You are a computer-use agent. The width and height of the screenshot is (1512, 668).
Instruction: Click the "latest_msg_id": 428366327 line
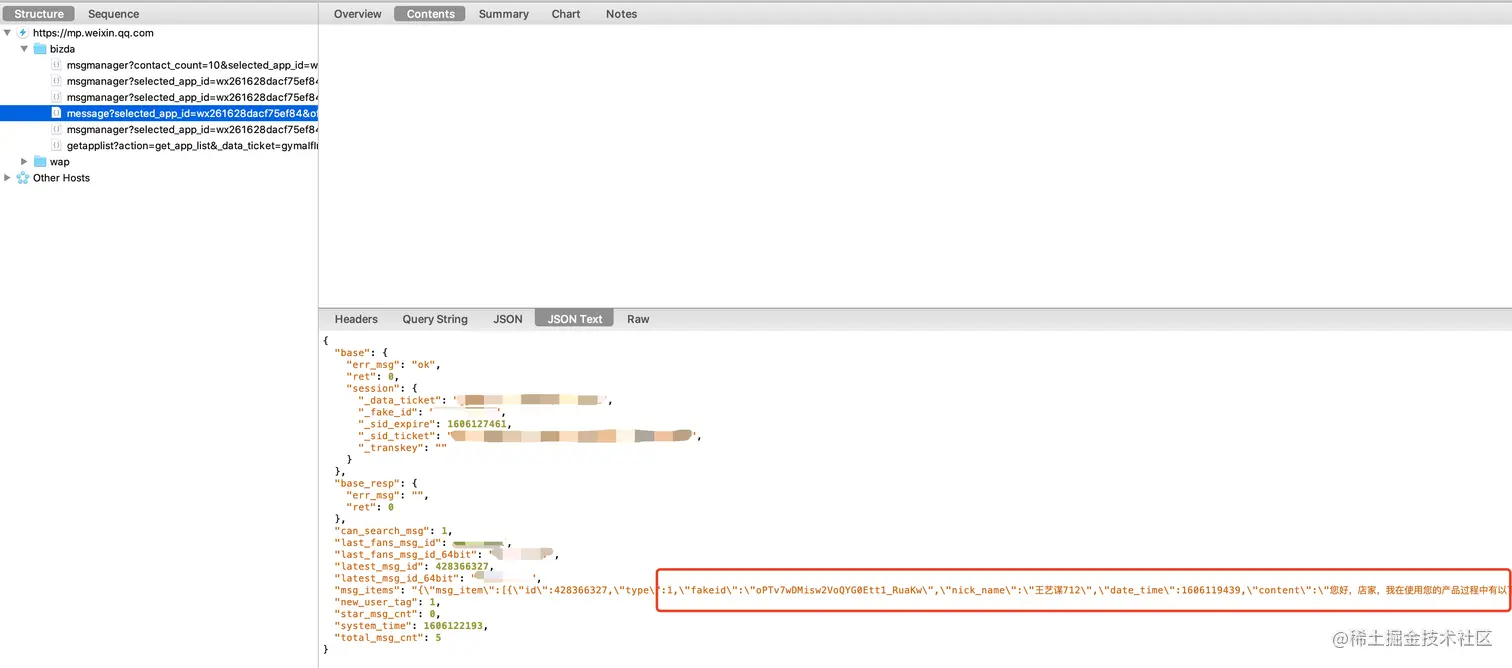pyautogui.click(x=413, y=567)
